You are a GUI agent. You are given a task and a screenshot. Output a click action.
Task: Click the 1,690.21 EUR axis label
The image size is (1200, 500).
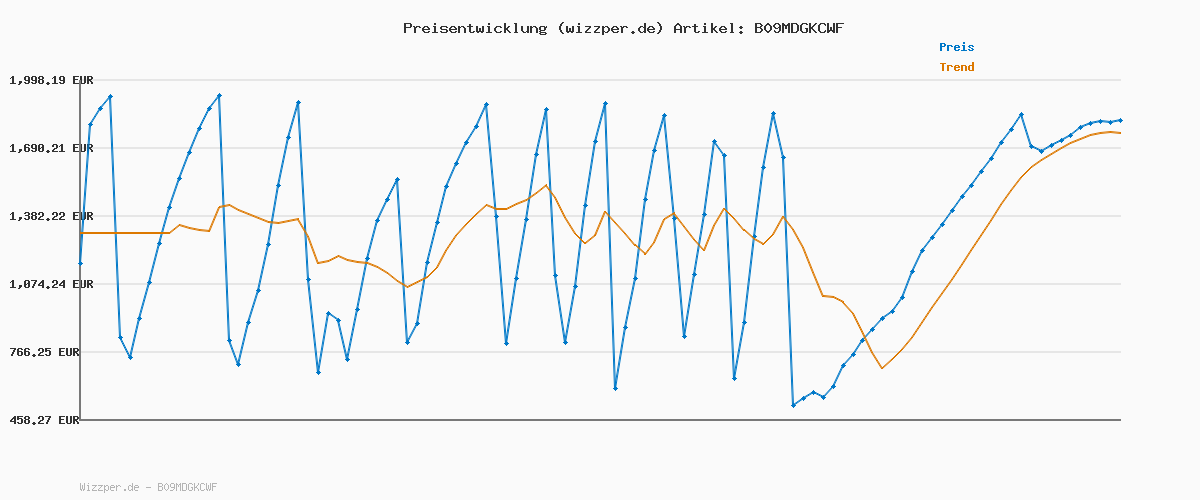tap(51, 148)
